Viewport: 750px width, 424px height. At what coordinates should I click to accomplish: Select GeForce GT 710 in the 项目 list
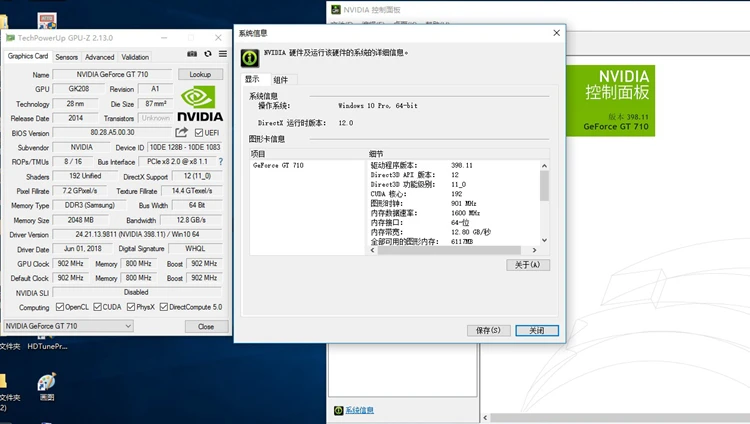[x=278, y=165]
